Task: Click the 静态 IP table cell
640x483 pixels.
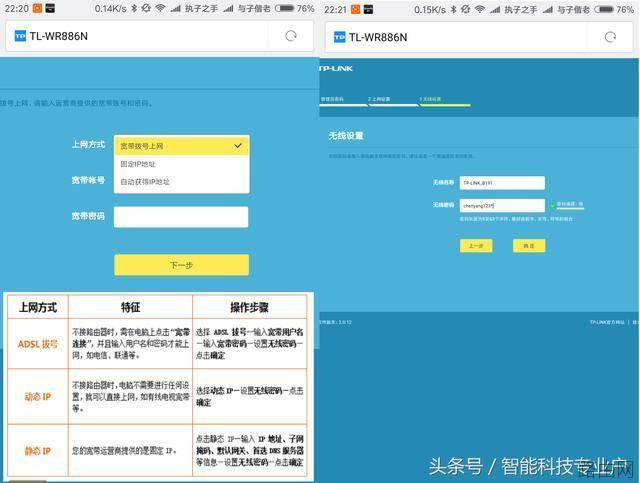Action: click(38, 451)
